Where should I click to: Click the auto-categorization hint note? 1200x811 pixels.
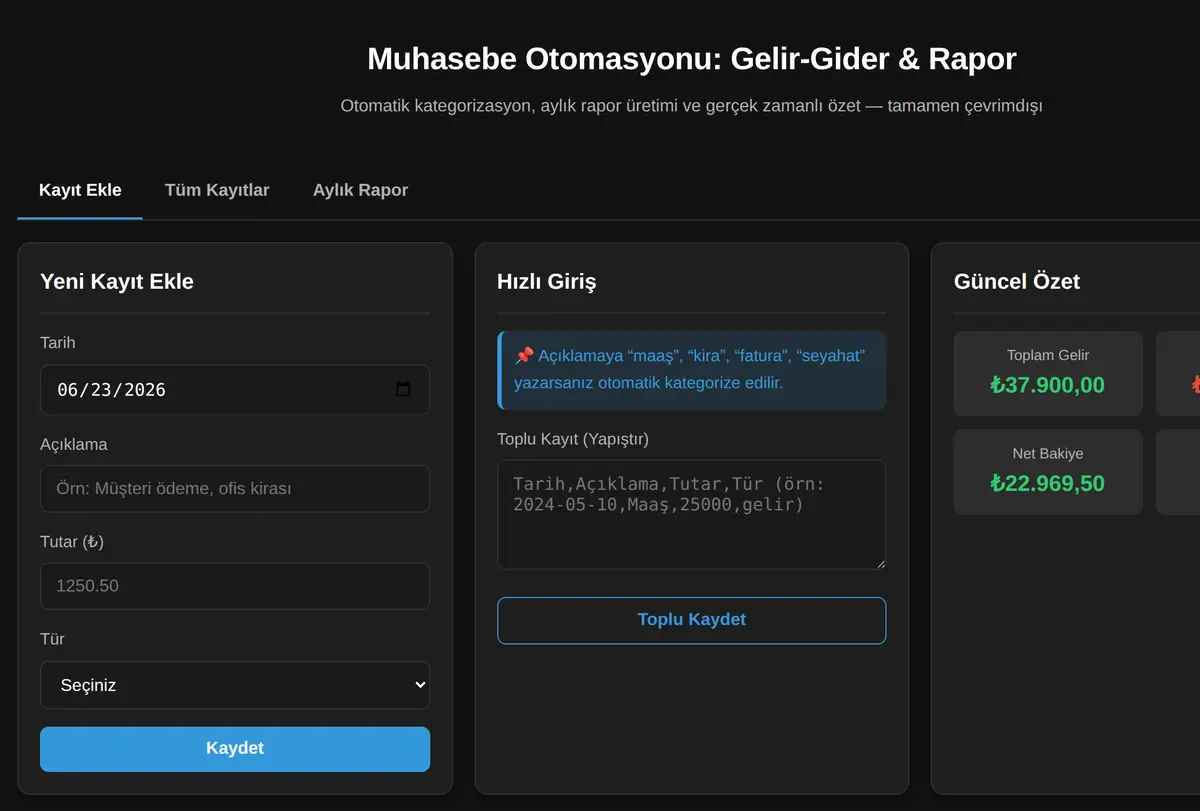coord(691,370)
